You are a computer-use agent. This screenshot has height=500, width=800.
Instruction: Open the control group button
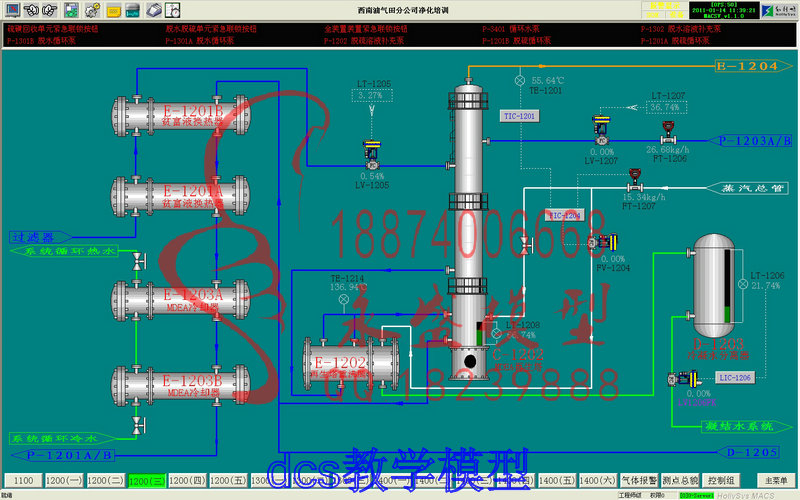click(721, 480)
